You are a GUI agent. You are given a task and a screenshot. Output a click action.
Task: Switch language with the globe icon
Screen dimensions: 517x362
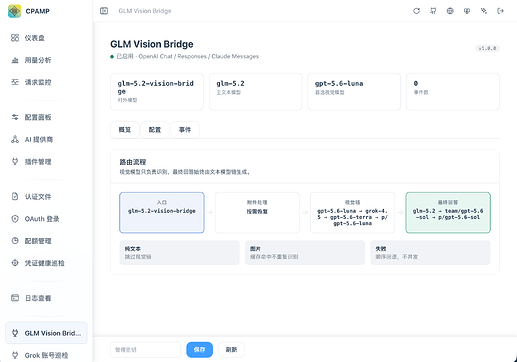coord(450,11)
